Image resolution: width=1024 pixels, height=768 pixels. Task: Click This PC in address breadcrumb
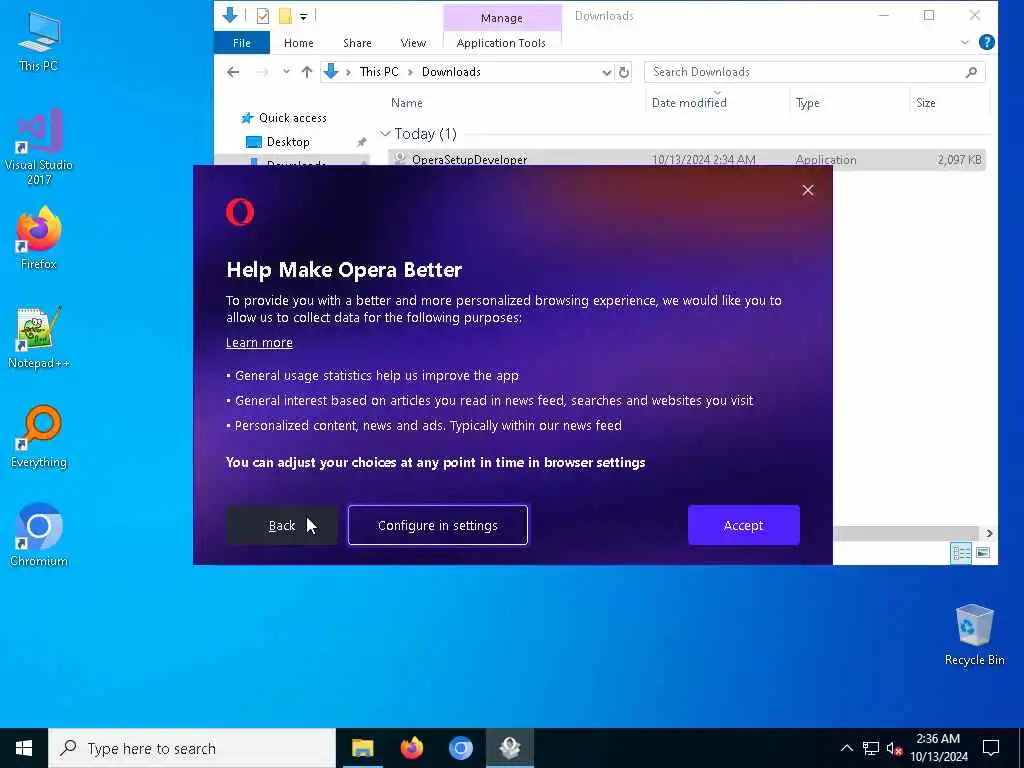tap(379, 72)
